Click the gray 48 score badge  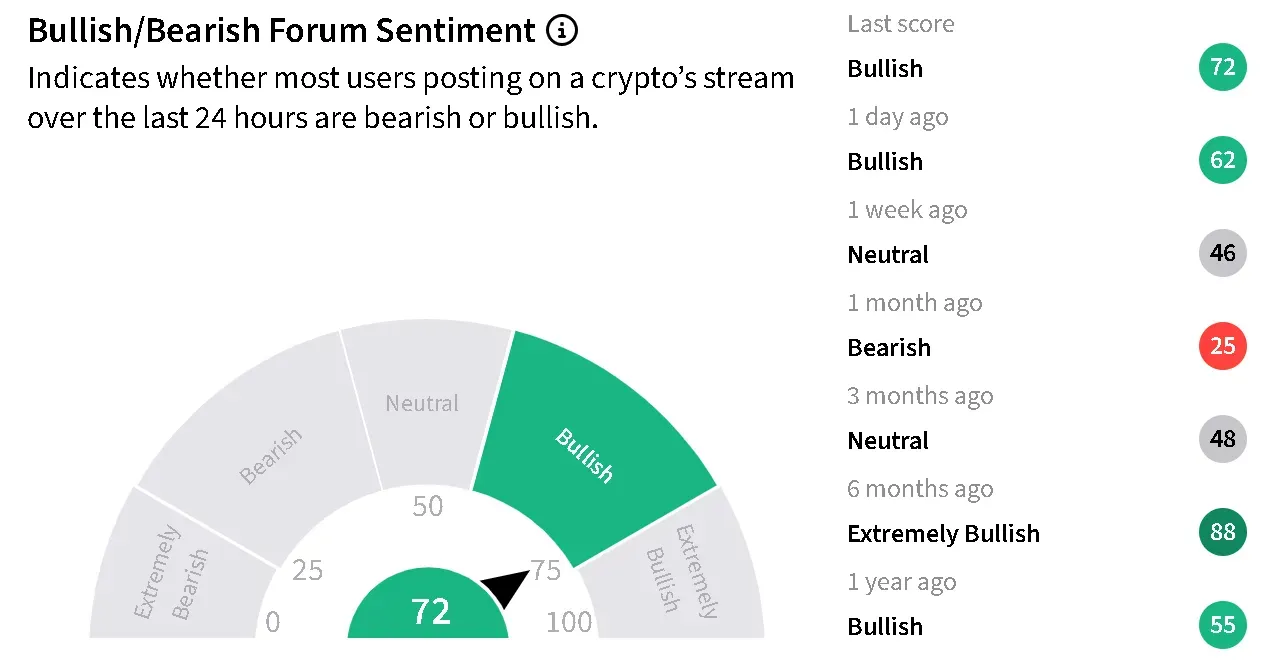(1223, 440)
